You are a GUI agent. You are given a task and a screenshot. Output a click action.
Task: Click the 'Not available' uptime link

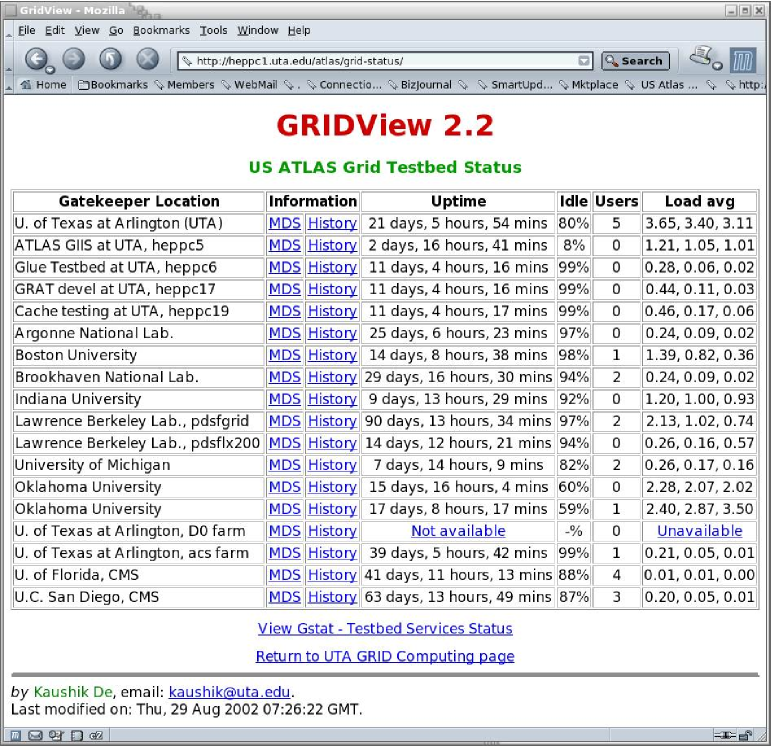coord(458,531)
